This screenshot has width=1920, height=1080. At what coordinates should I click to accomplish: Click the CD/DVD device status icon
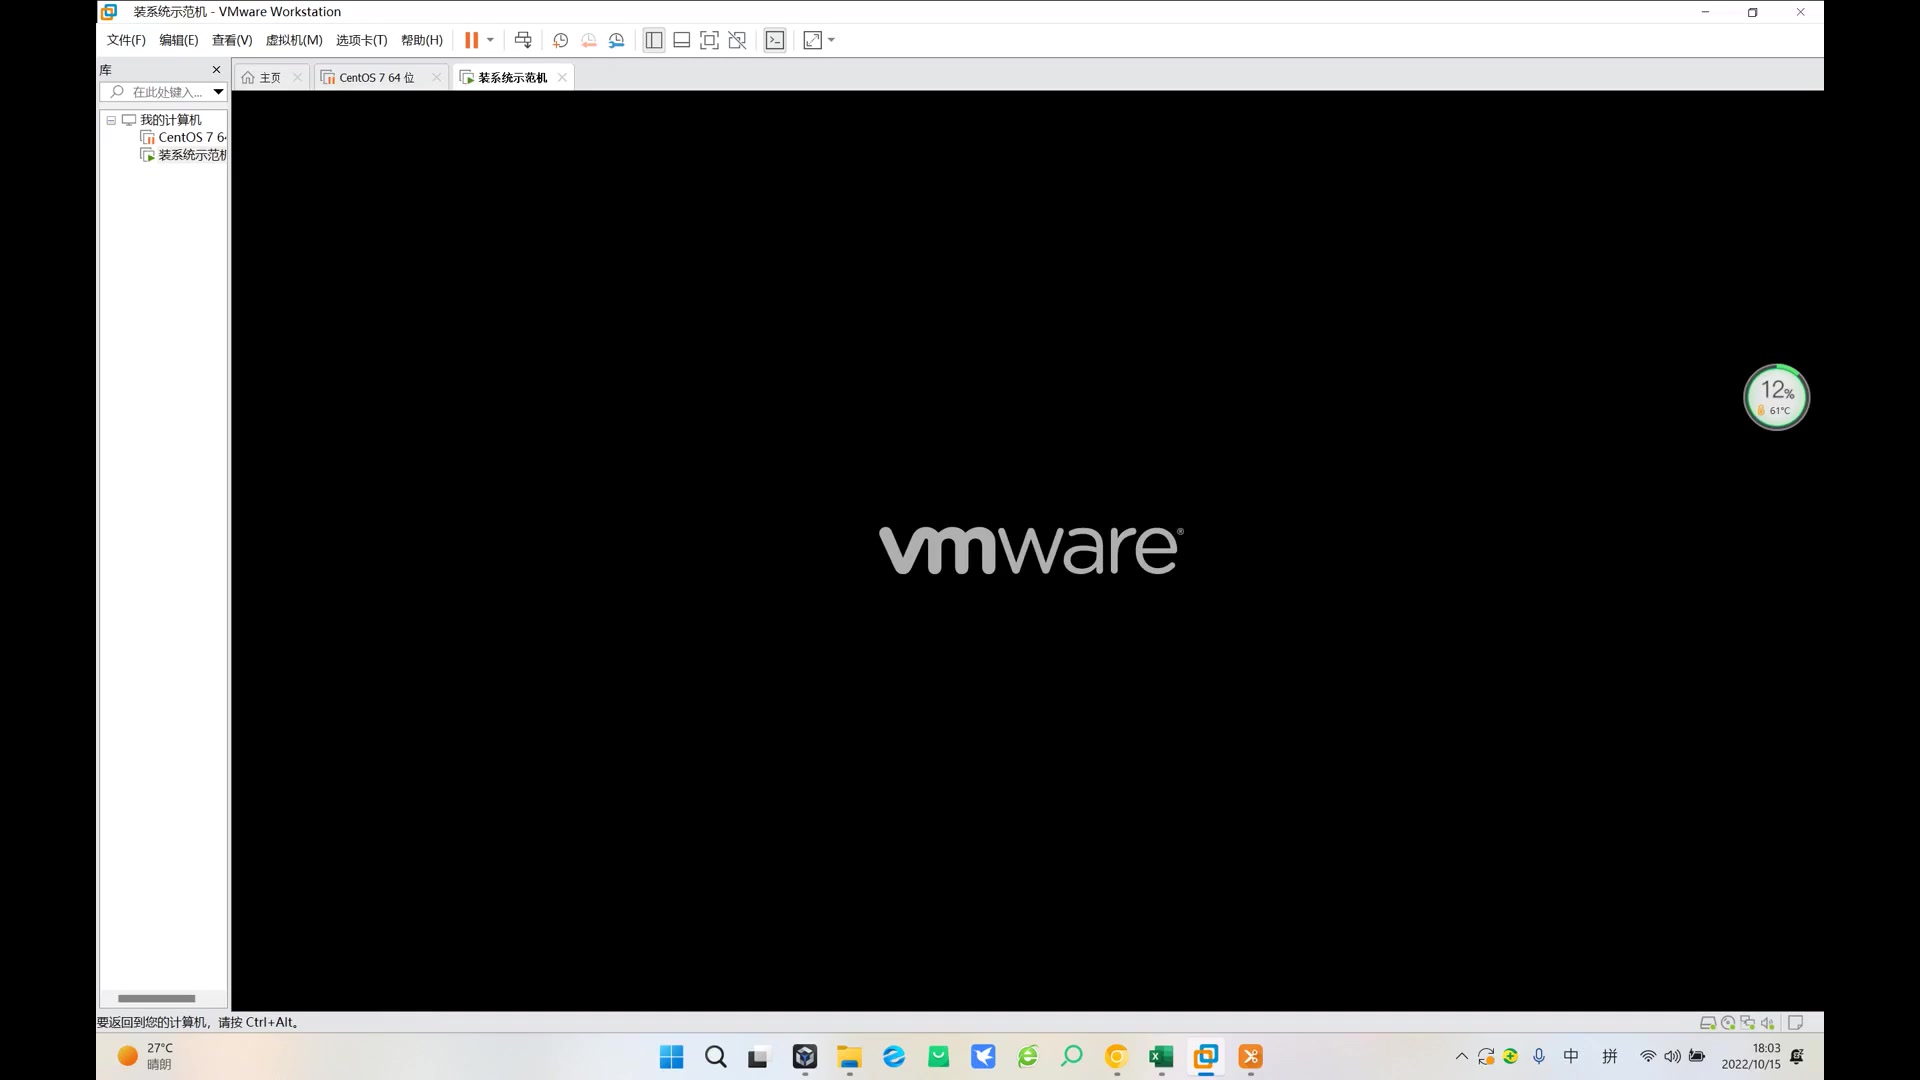tap(1728, 1023)
